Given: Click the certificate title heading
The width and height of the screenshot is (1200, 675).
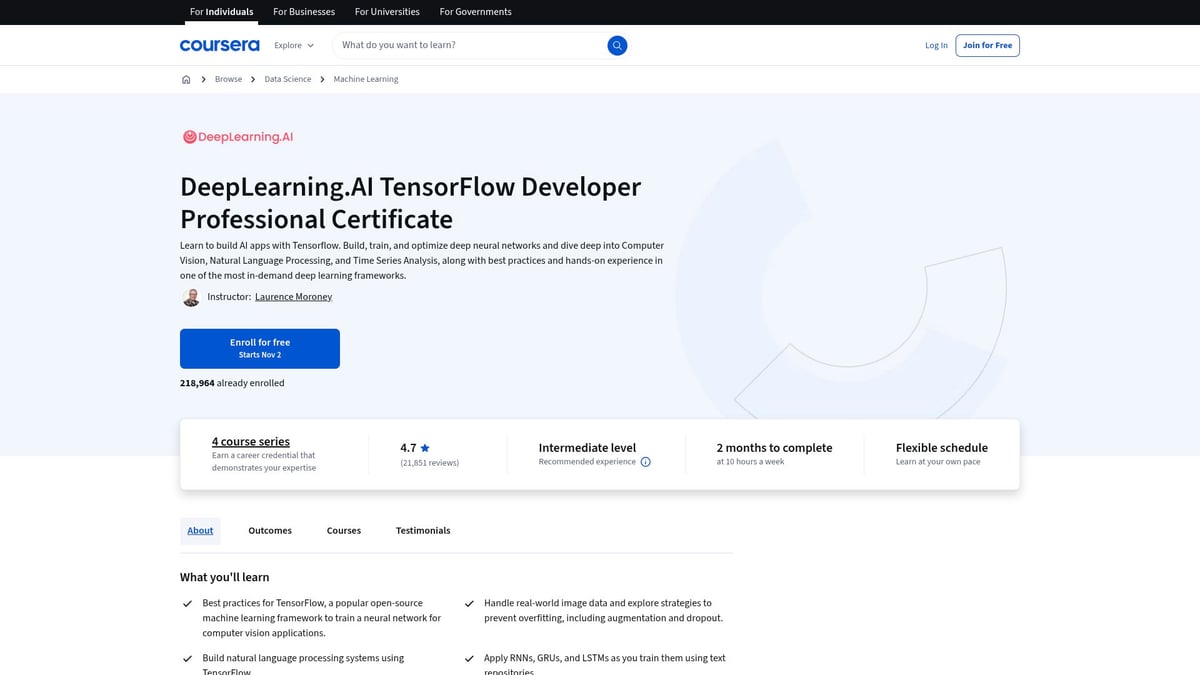Looking at the screenshot, I should coord(411,203).
